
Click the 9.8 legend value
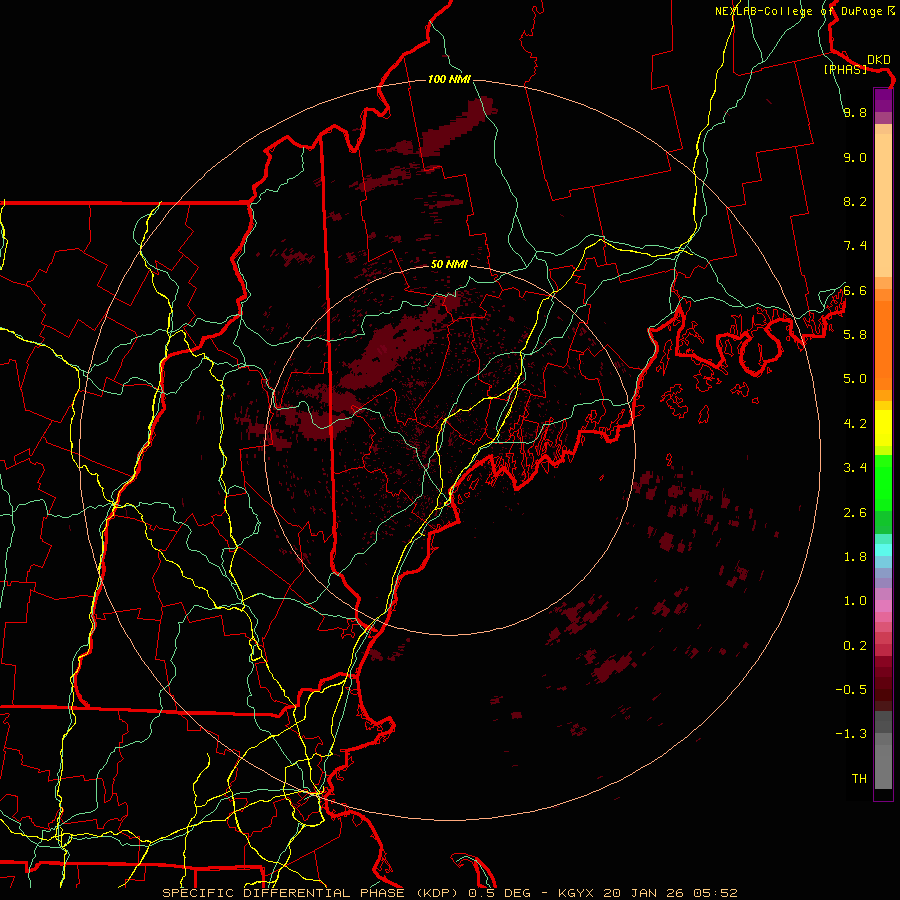tap(855, 112)
